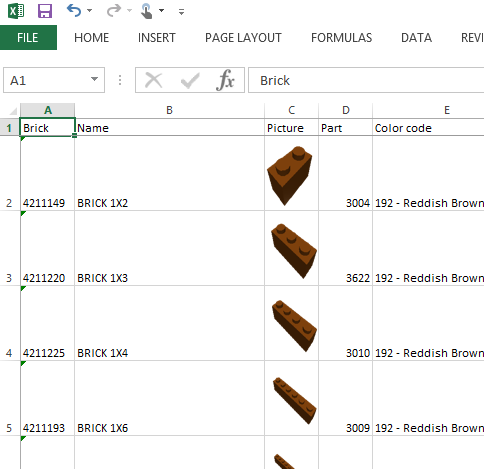
Task: Select cell with 4211225
Action: (x=48, y=323)
